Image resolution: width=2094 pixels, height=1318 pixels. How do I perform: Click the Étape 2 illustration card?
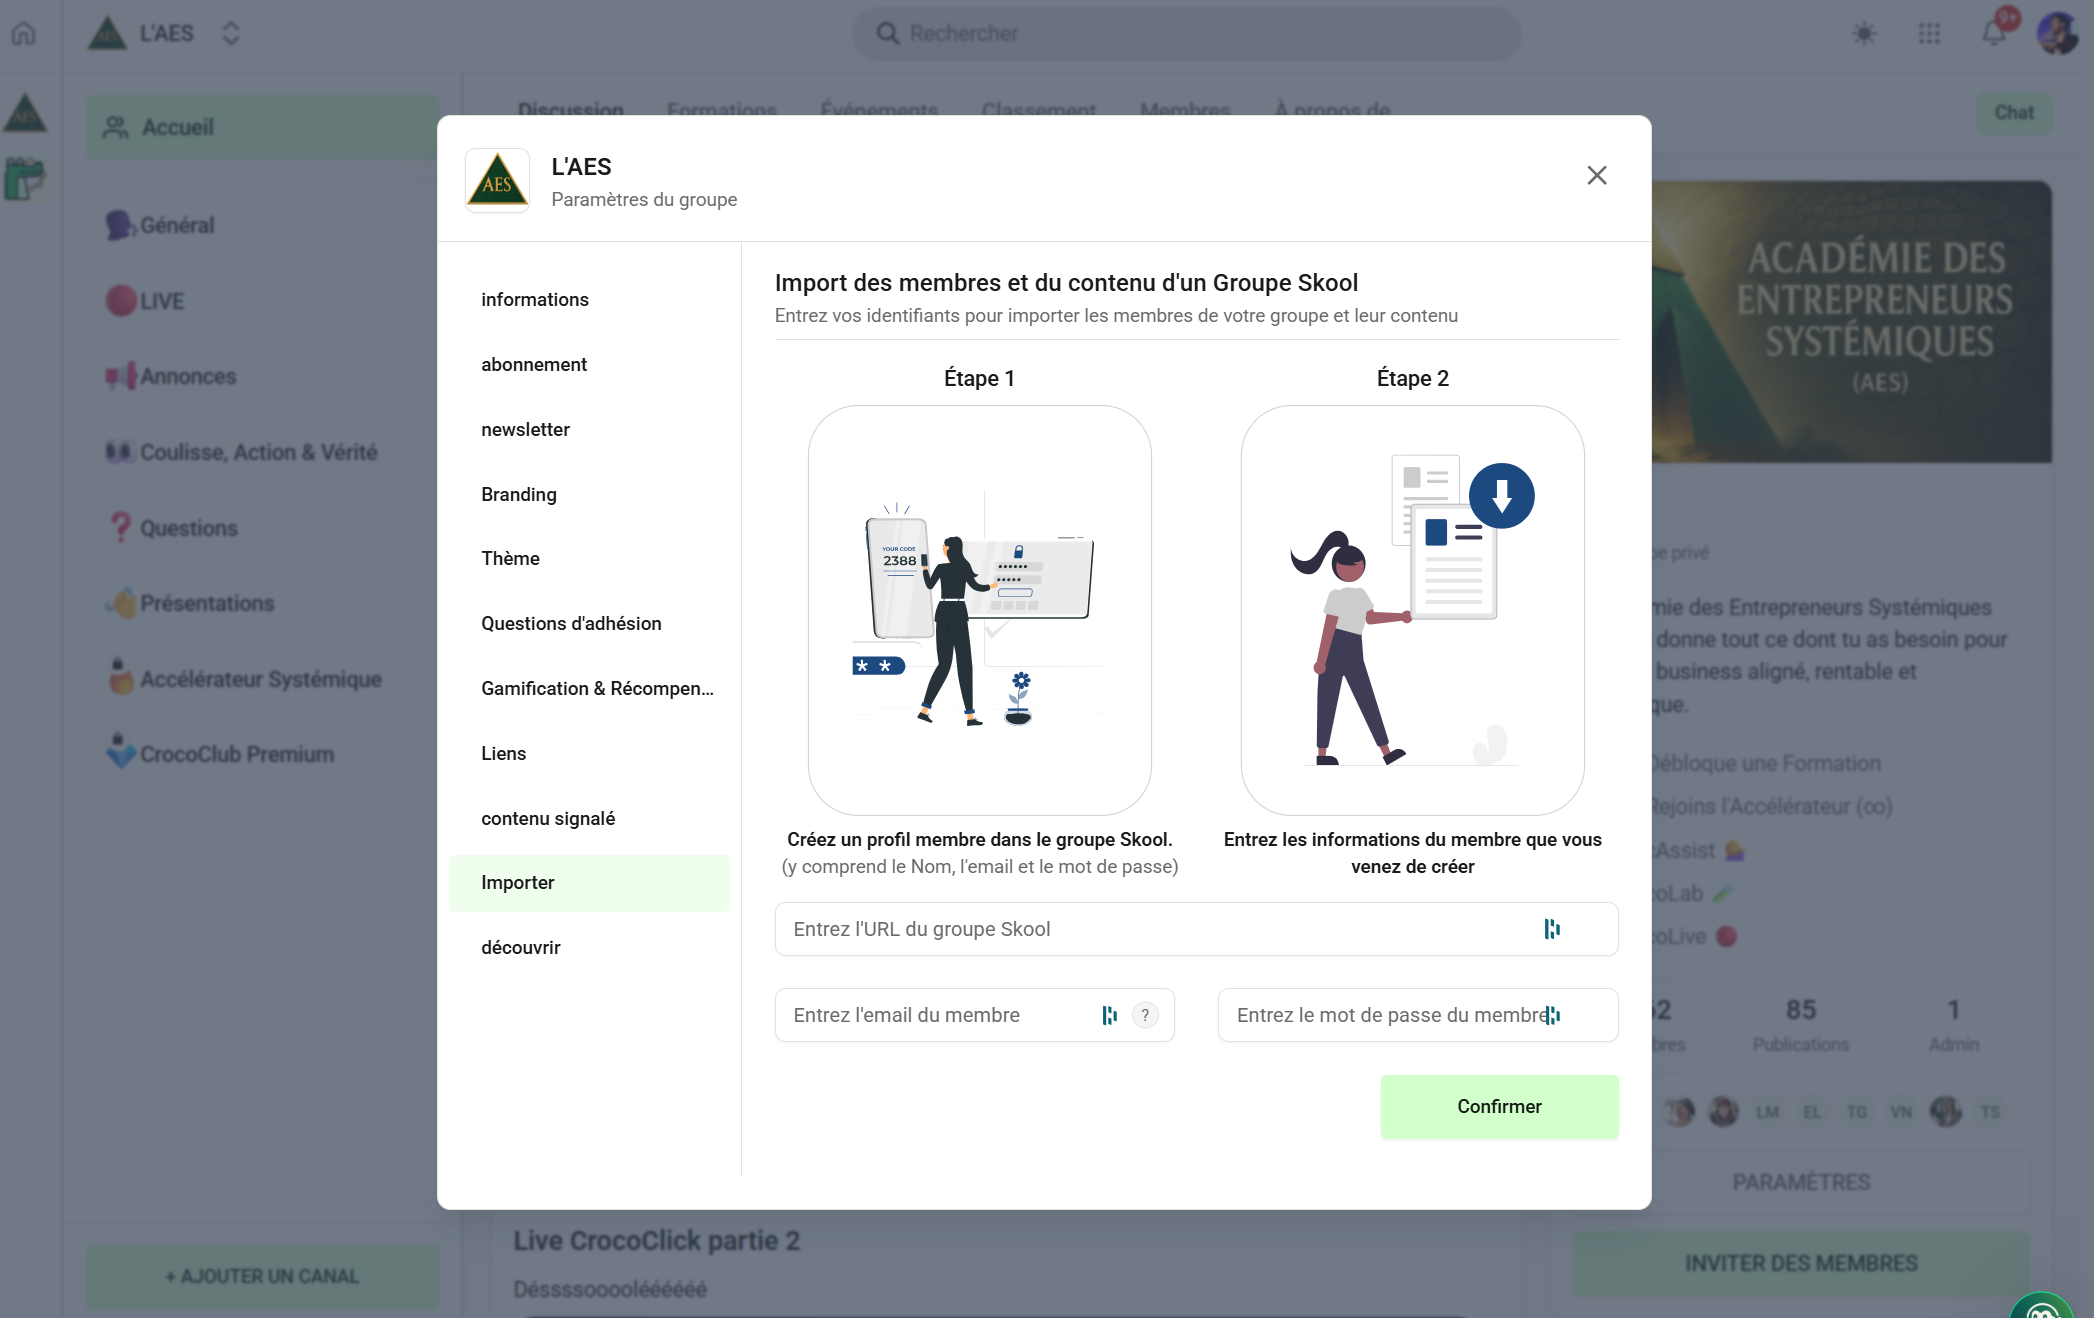[x=1412, y=610]
